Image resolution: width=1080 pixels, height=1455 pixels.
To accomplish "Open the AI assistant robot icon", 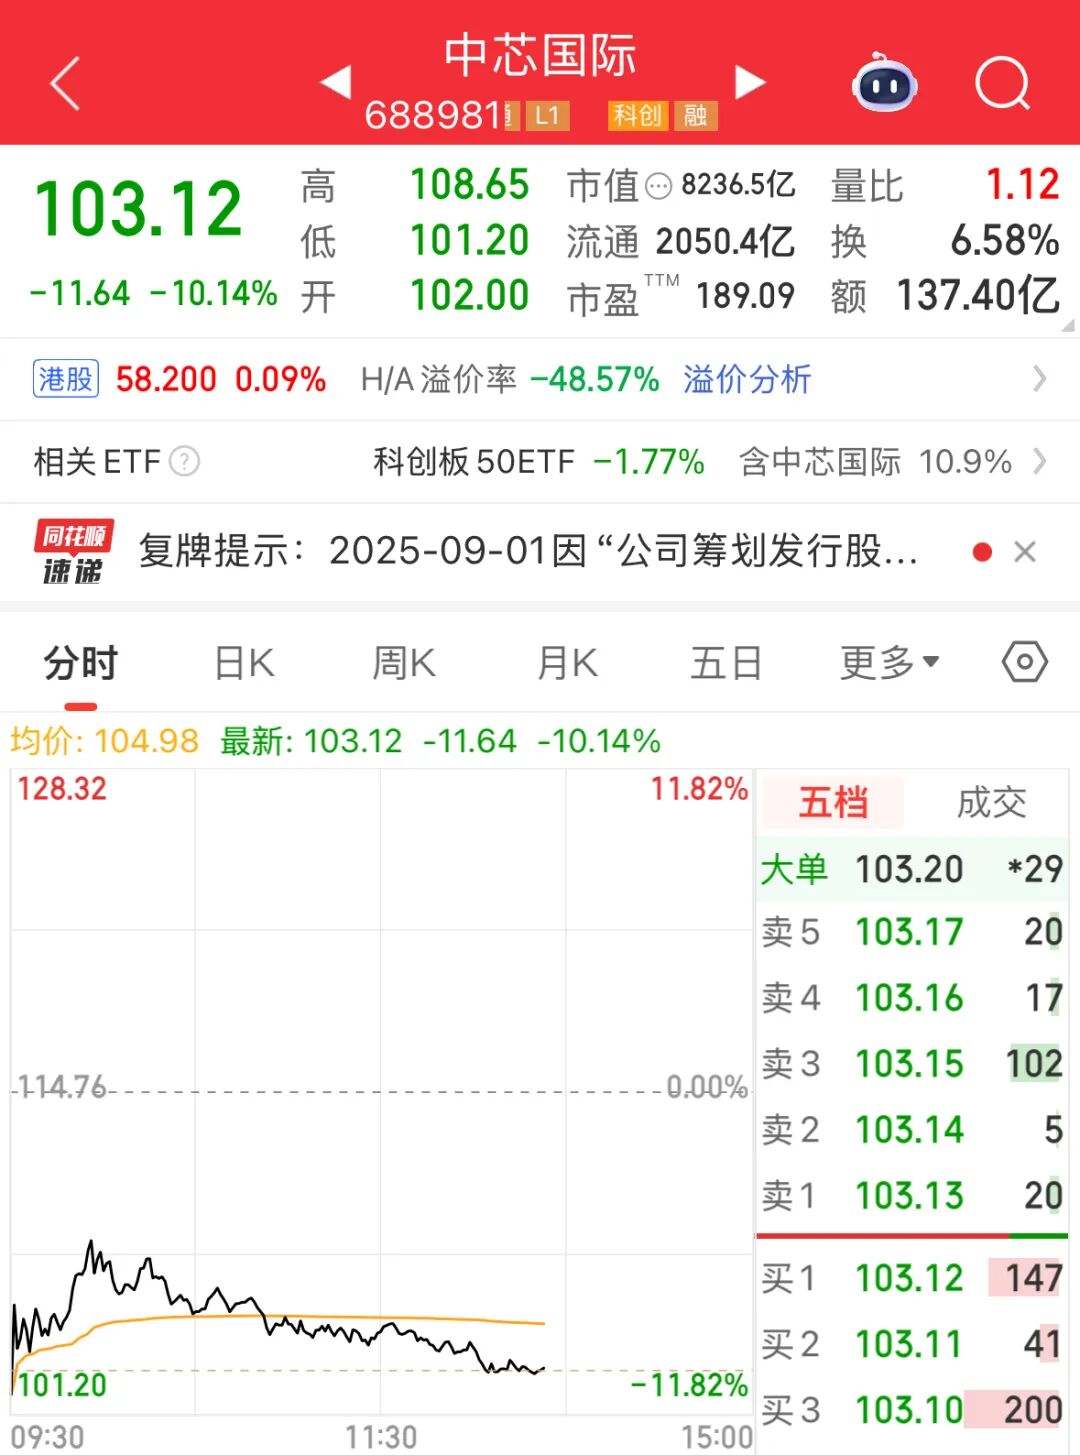I will [883, 86].
